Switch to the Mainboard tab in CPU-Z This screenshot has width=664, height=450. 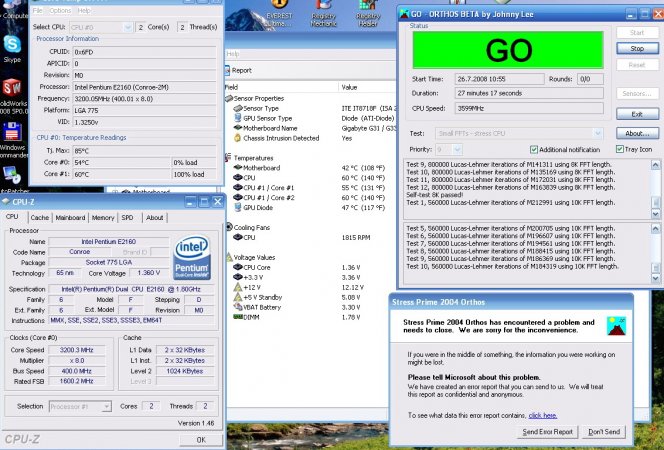click(70, 218)
